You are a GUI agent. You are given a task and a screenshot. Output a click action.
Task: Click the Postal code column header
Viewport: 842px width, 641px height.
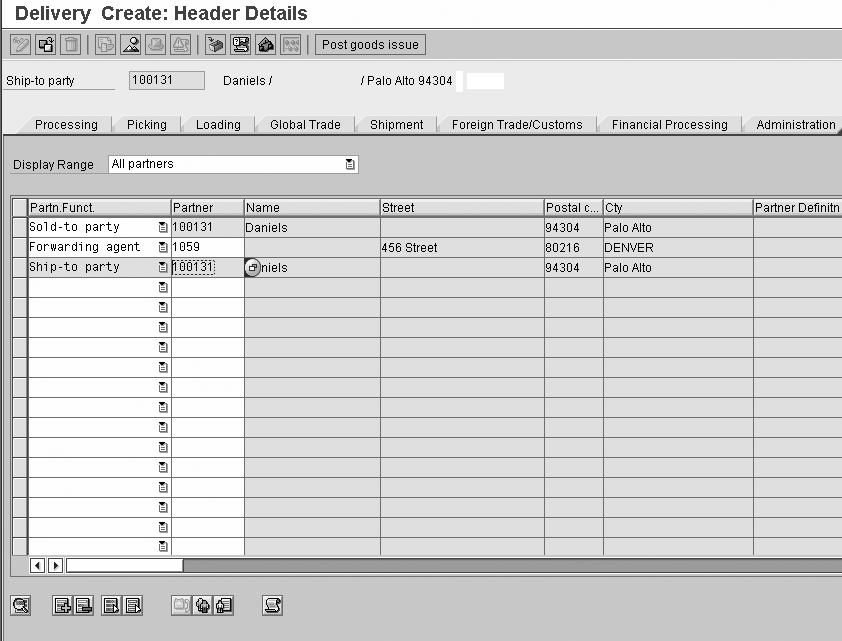574,207
